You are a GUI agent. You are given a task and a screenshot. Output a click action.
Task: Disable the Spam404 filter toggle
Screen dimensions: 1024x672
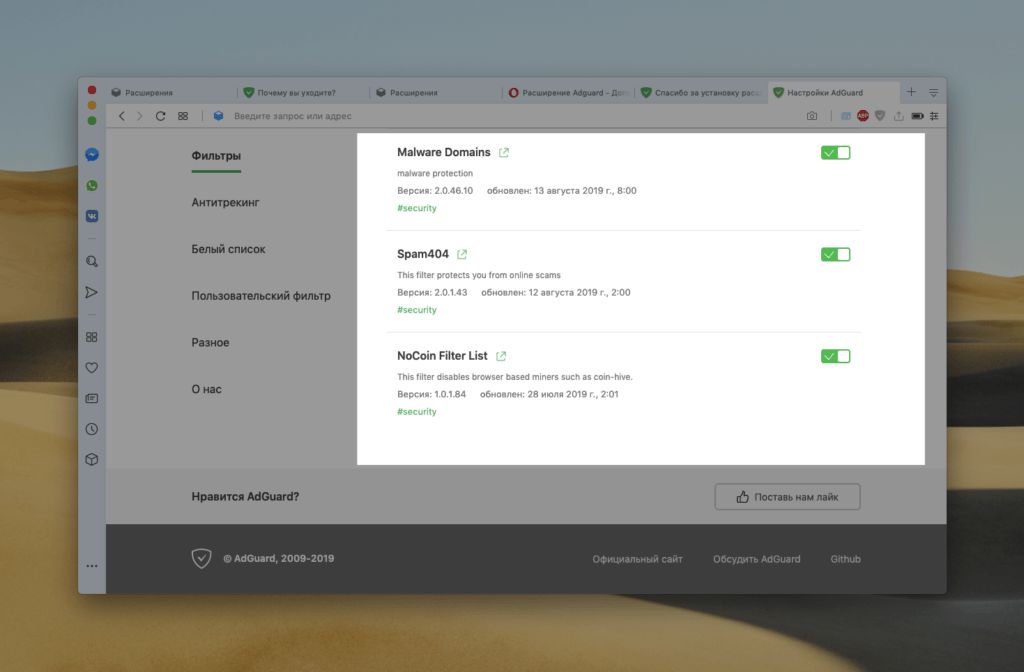(x=835, y=255)
